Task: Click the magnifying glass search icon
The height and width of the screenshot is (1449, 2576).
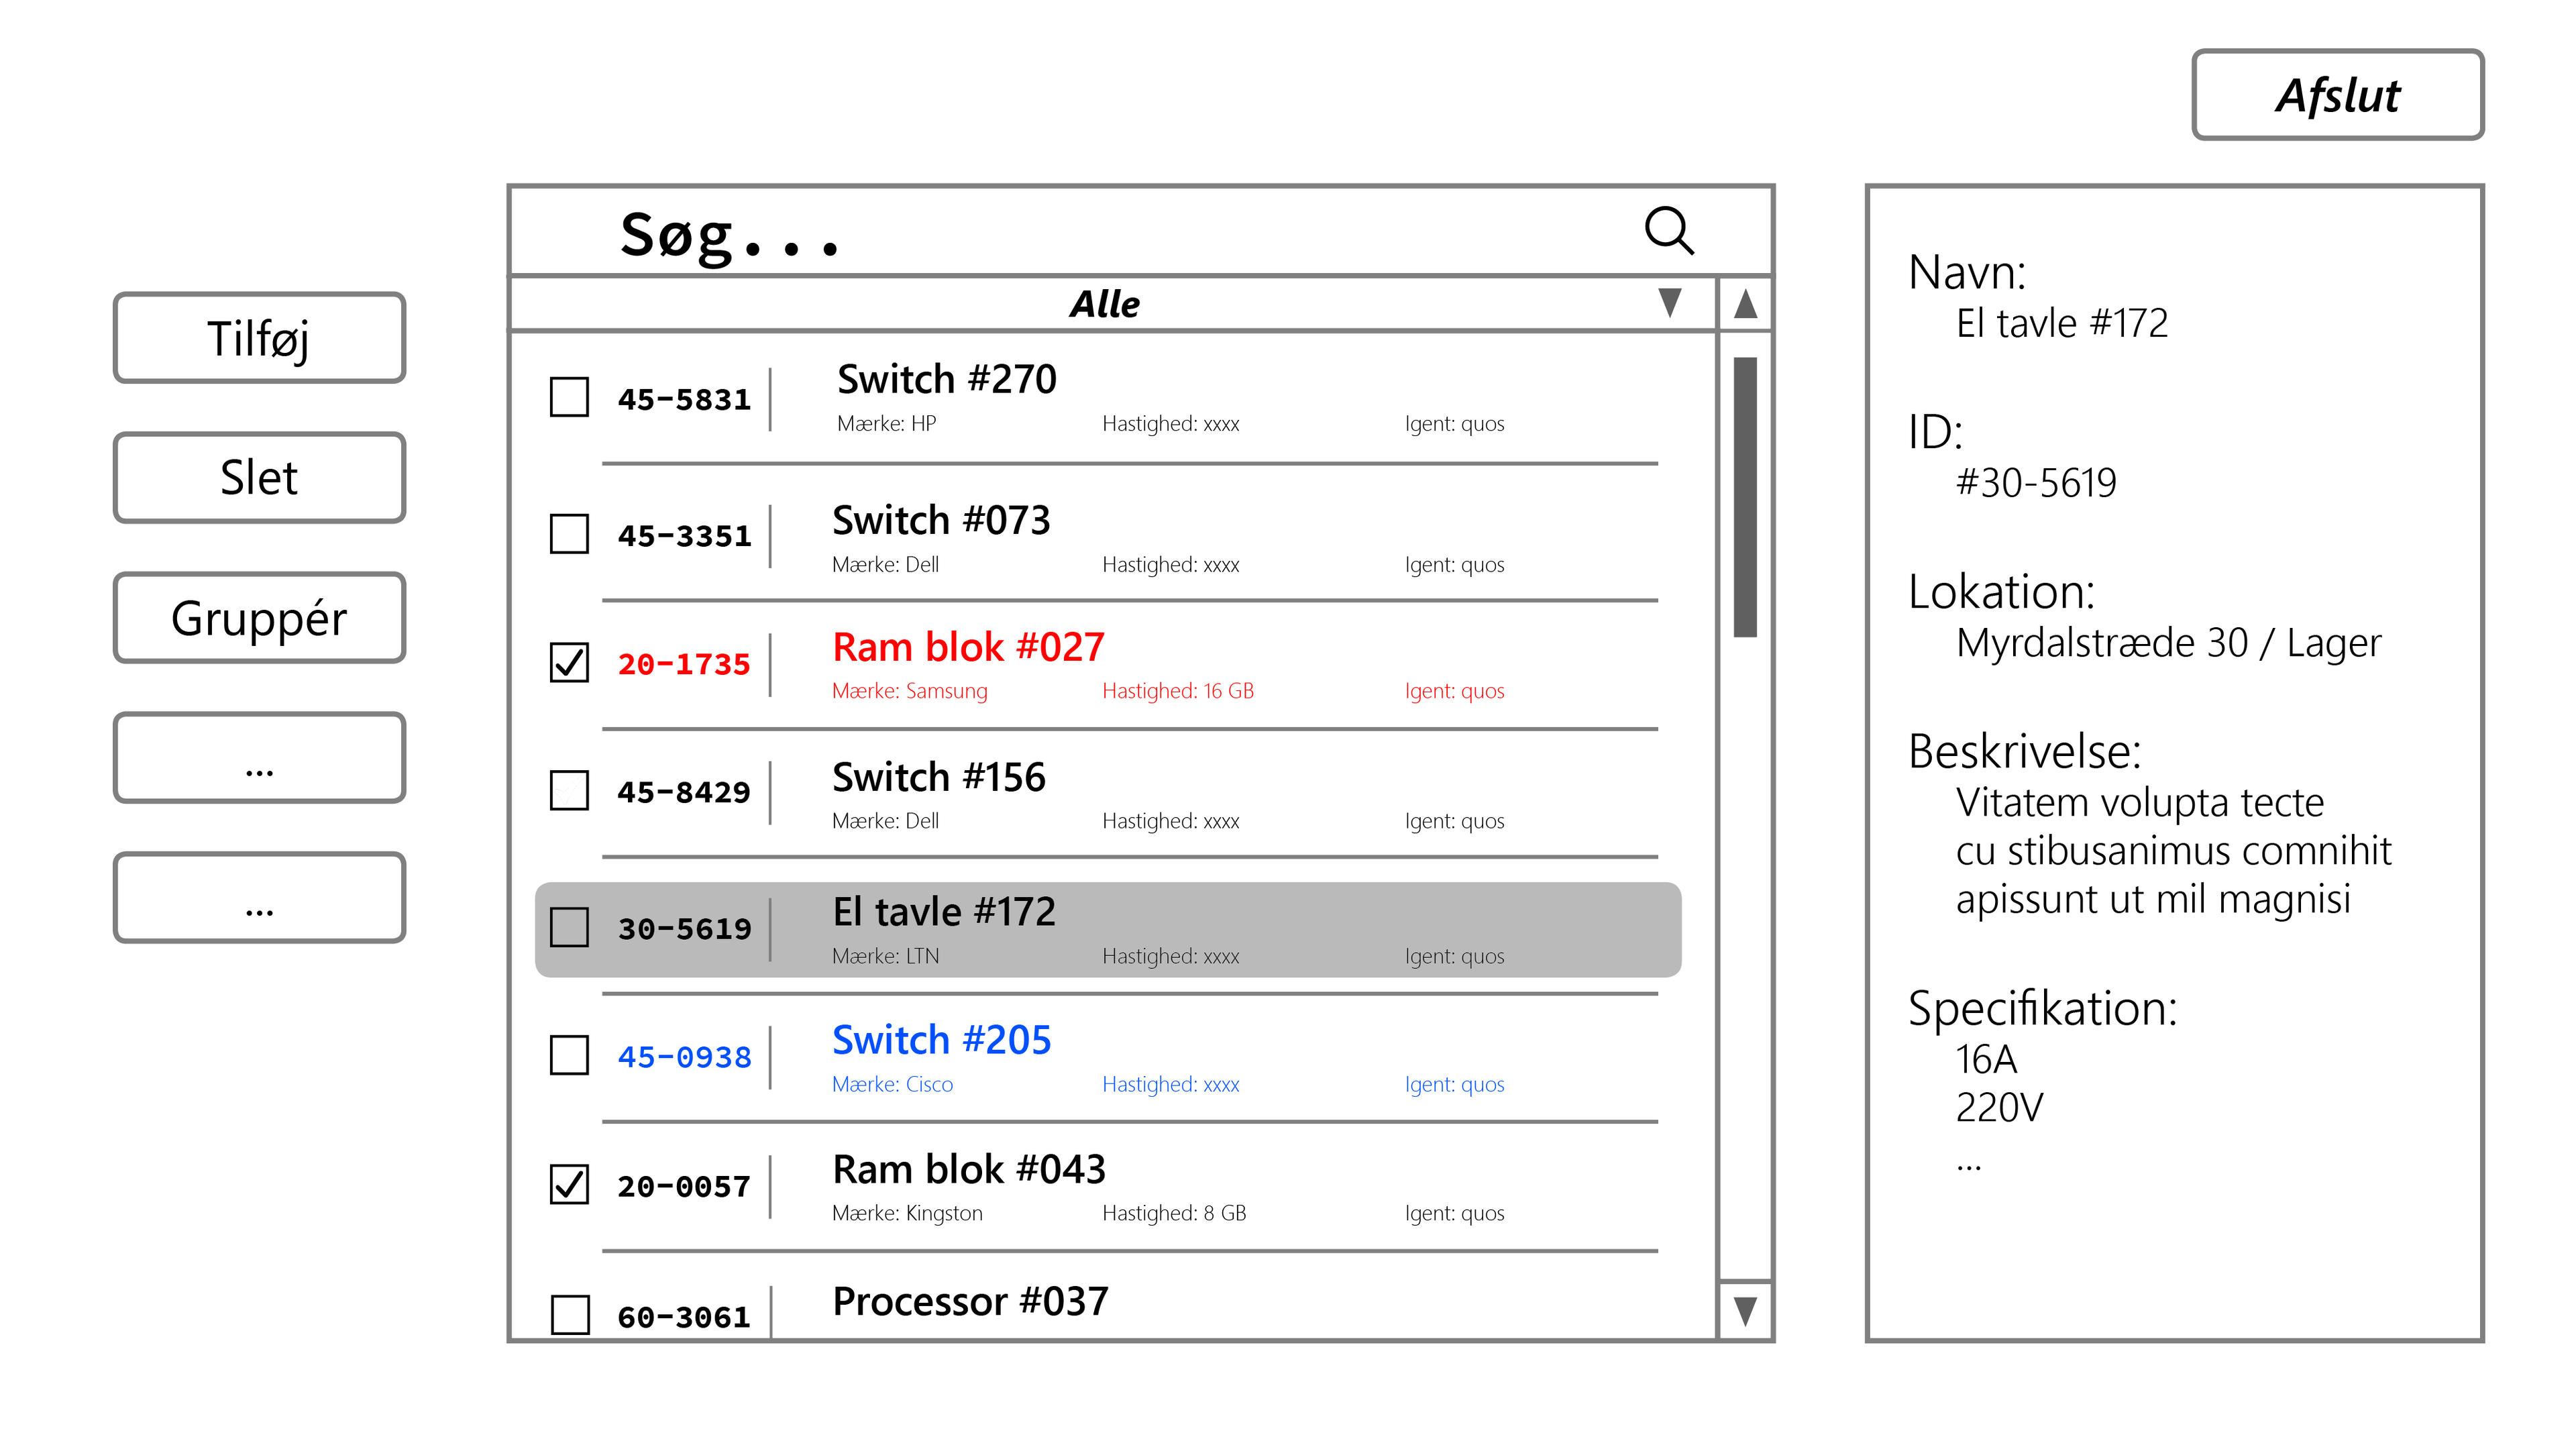Action: (x=1668, y=231)
